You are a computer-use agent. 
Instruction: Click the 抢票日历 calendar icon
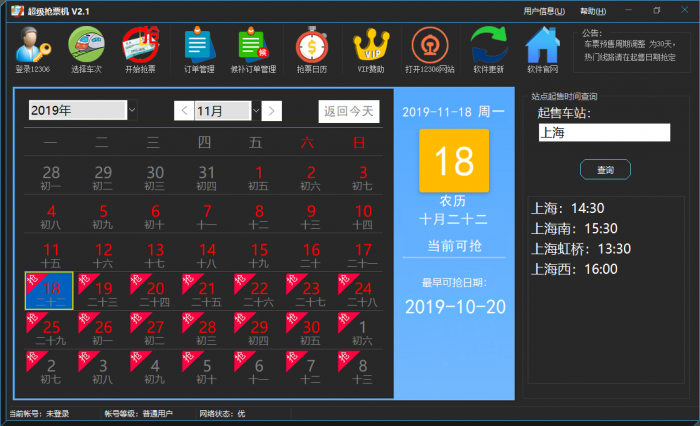(x=311, y=46)
